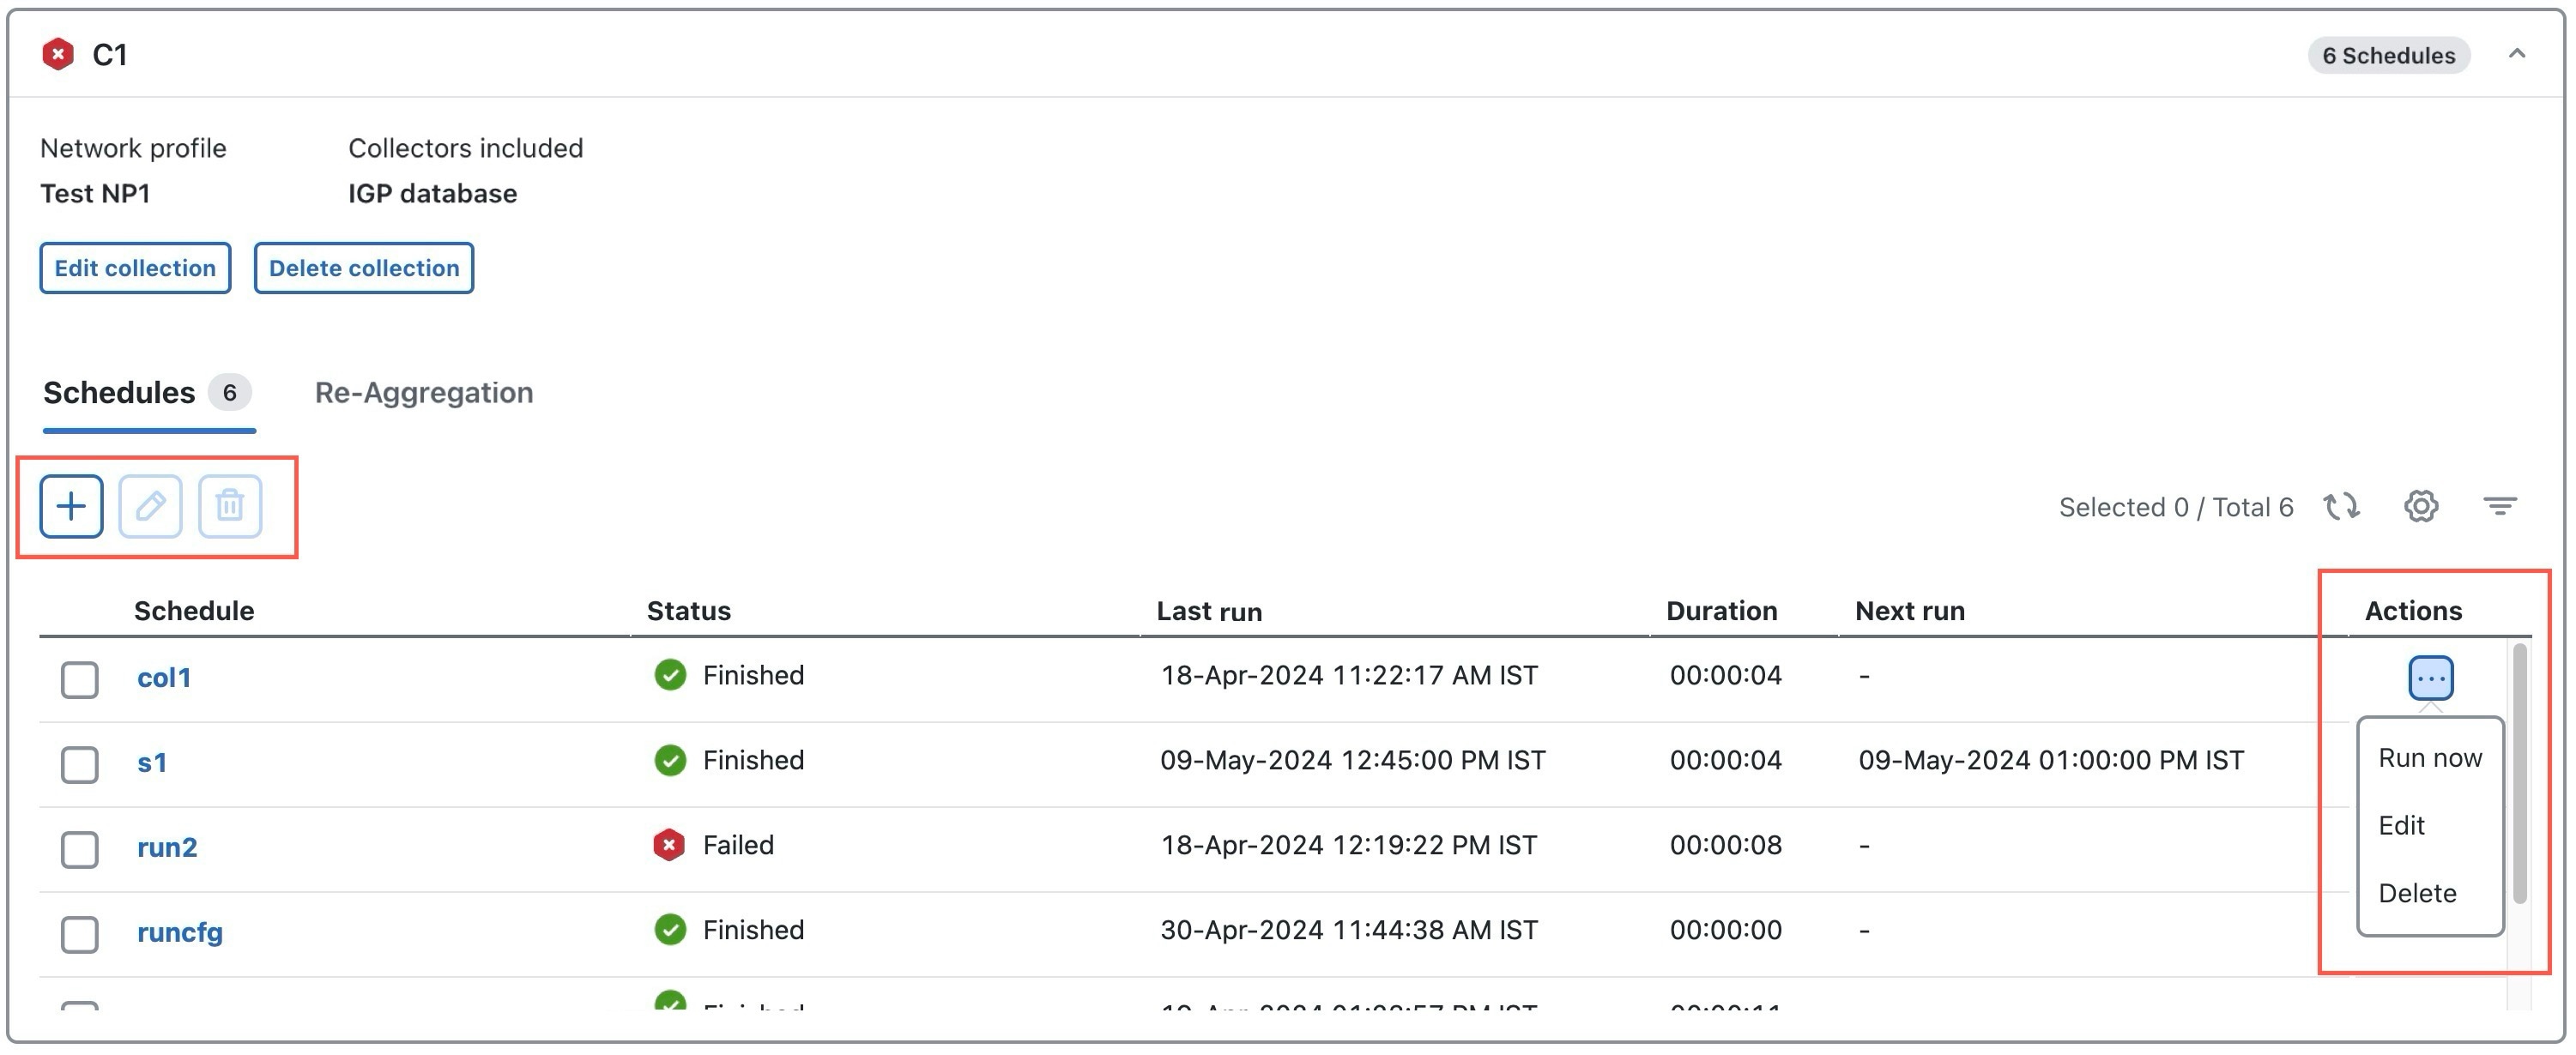Click the pencil edit schedule icon
Image resolution: width=2576 pixels, height=1055 pixels.
tap(150, 506)
